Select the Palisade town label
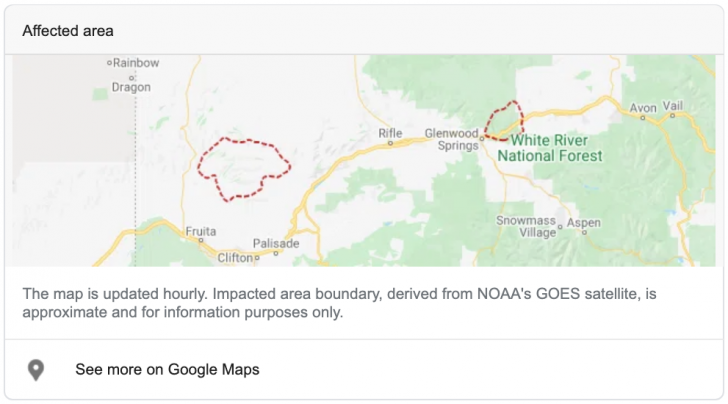Viewport: 728px width, 404px height. click(275, 244)
